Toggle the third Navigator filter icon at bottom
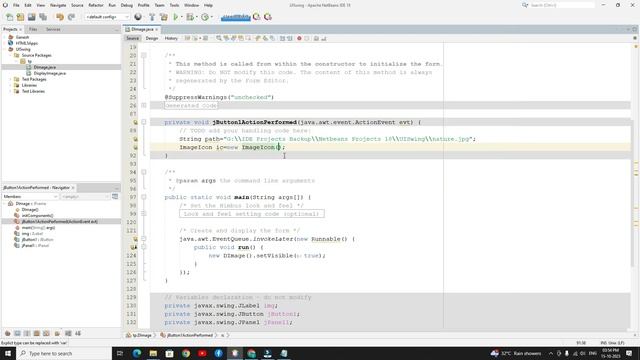This screenshot has width=640, height=360. pos(27,333)
